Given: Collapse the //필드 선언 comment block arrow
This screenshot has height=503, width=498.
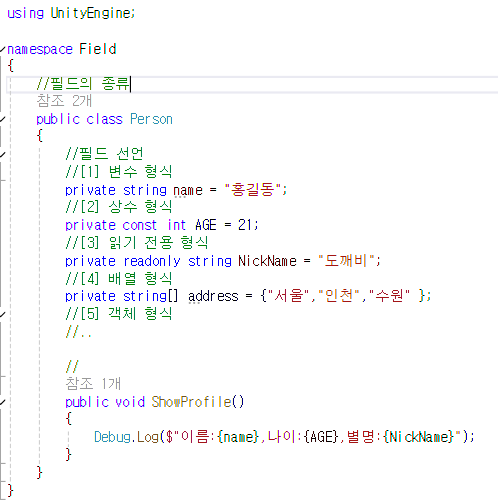Looking at the screenshot, I should 3,154.
